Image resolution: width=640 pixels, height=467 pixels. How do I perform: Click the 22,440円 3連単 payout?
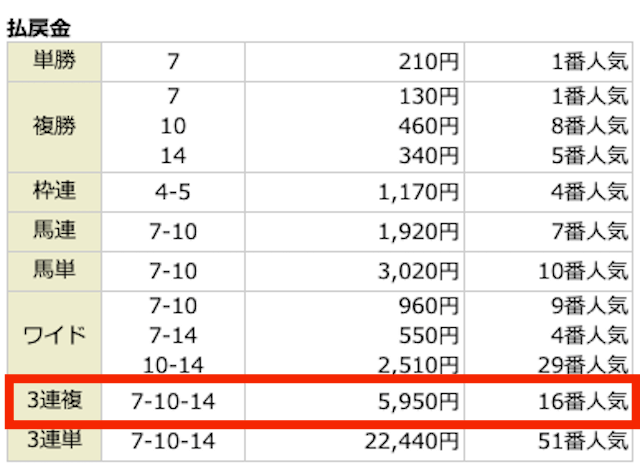click(x=412, y=442)
